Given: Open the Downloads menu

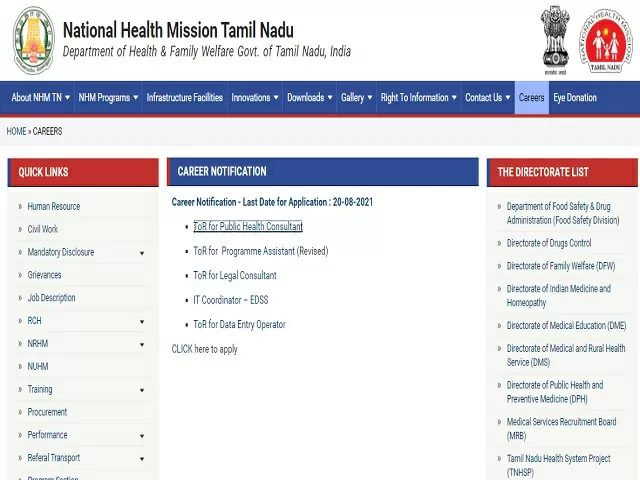Looking at the screenshot, I should tap(310, 98).
